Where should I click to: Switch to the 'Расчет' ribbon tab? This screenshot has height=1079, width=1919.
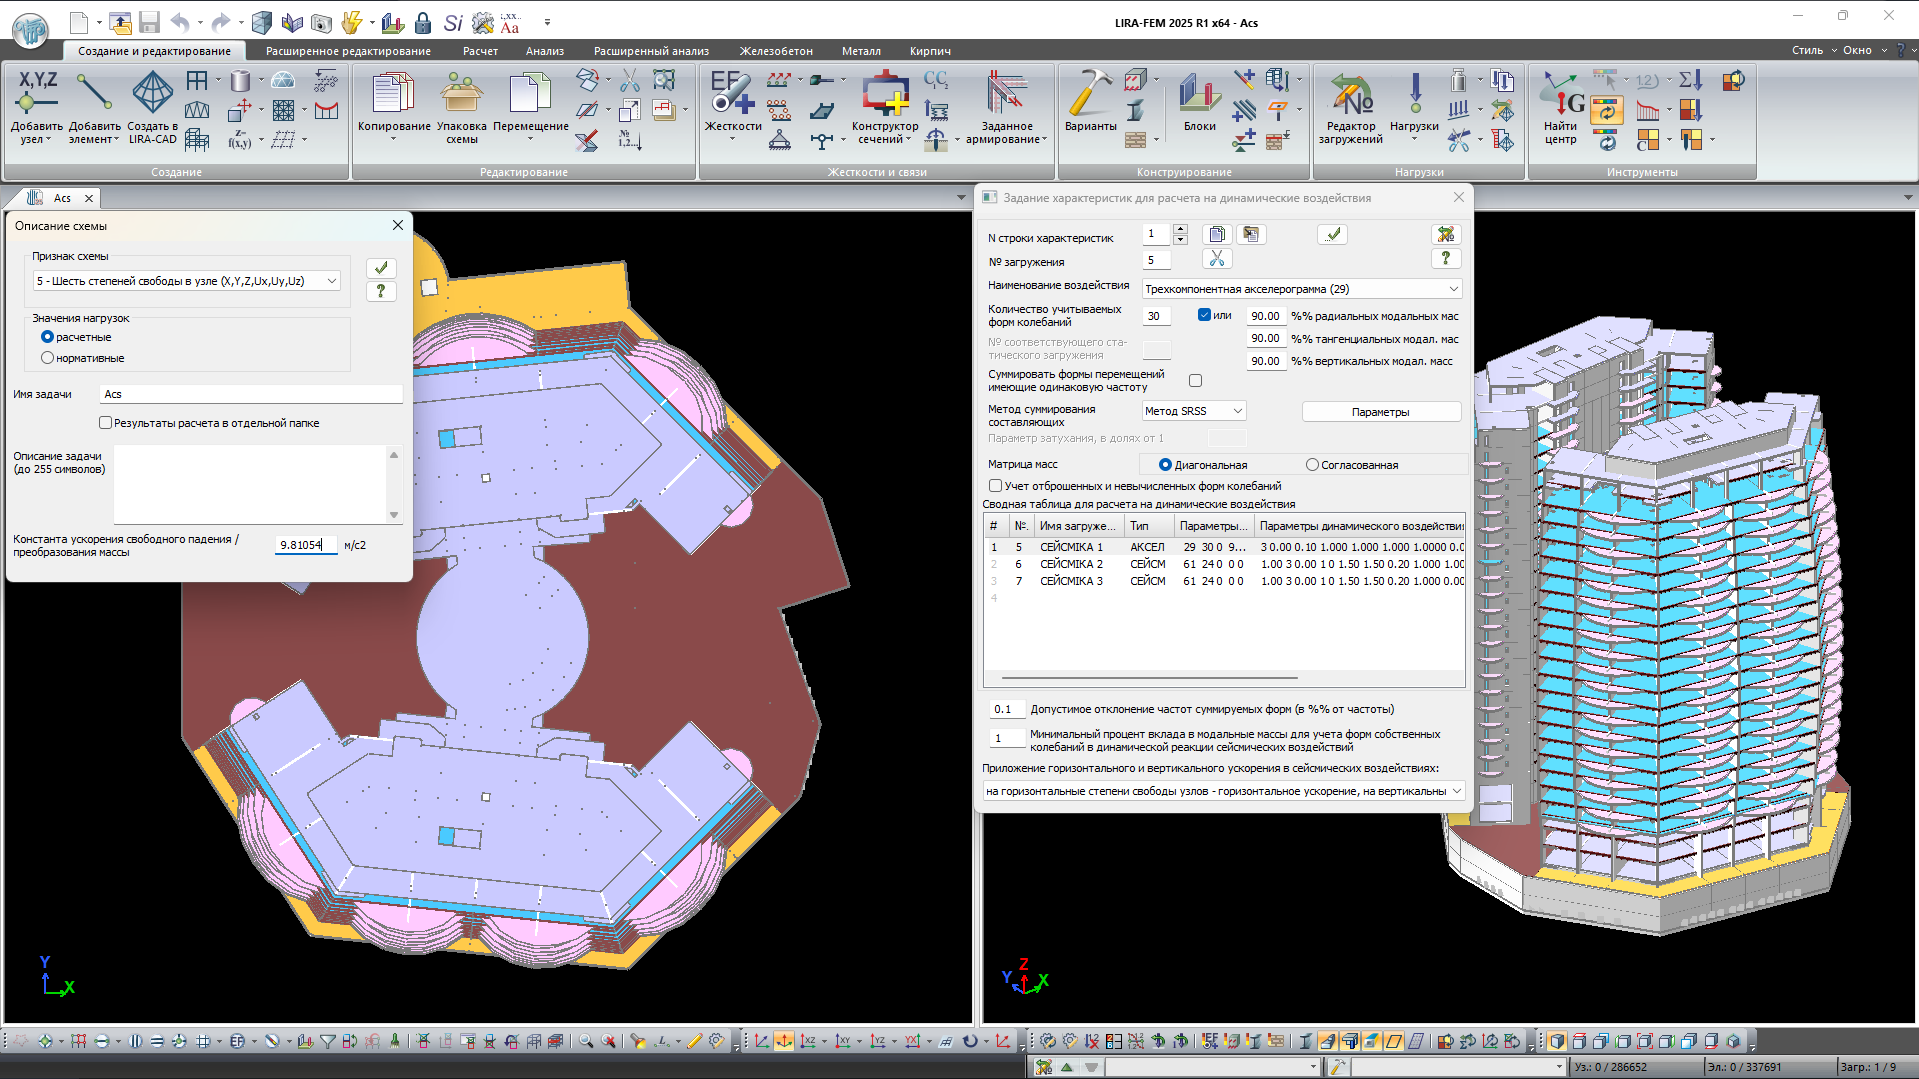[480, 51]
